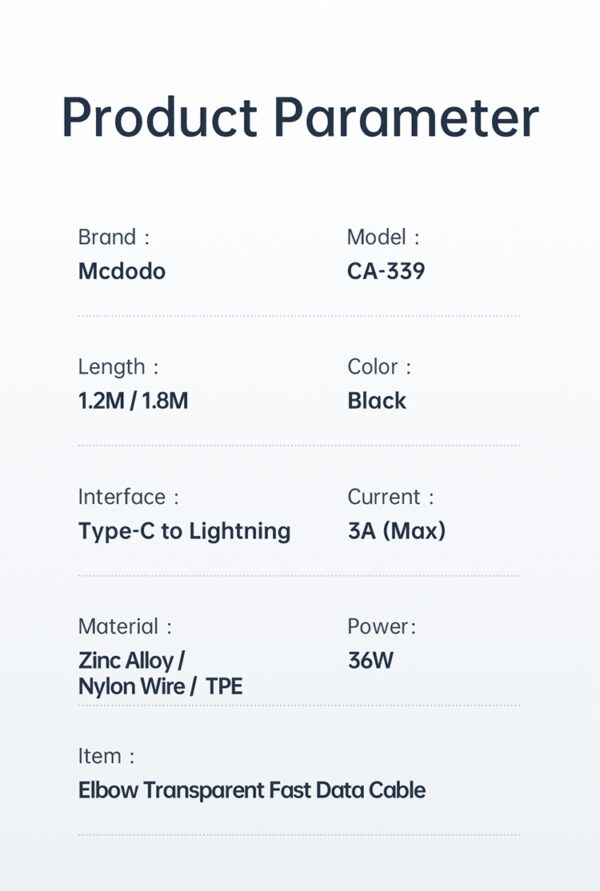Image resolution: width=600 pixels, height=891 pixels.
Task: Click the 1.2M / 1.8M length value
Action: pyautogui.click(x=133, y=401)
